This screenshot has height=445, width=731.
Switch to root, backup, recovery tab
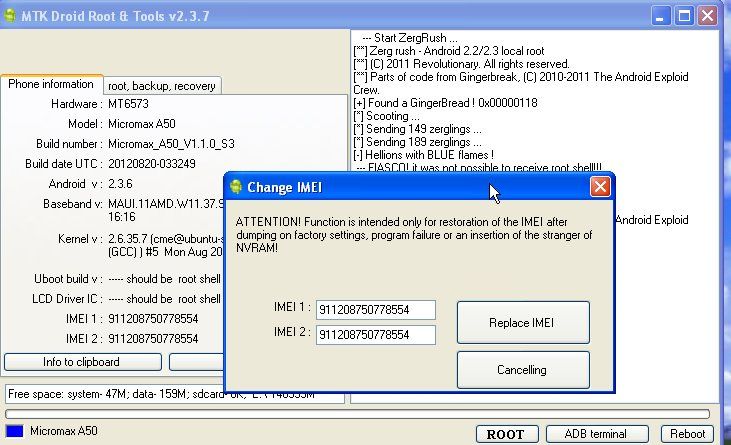tap(162, 86)
